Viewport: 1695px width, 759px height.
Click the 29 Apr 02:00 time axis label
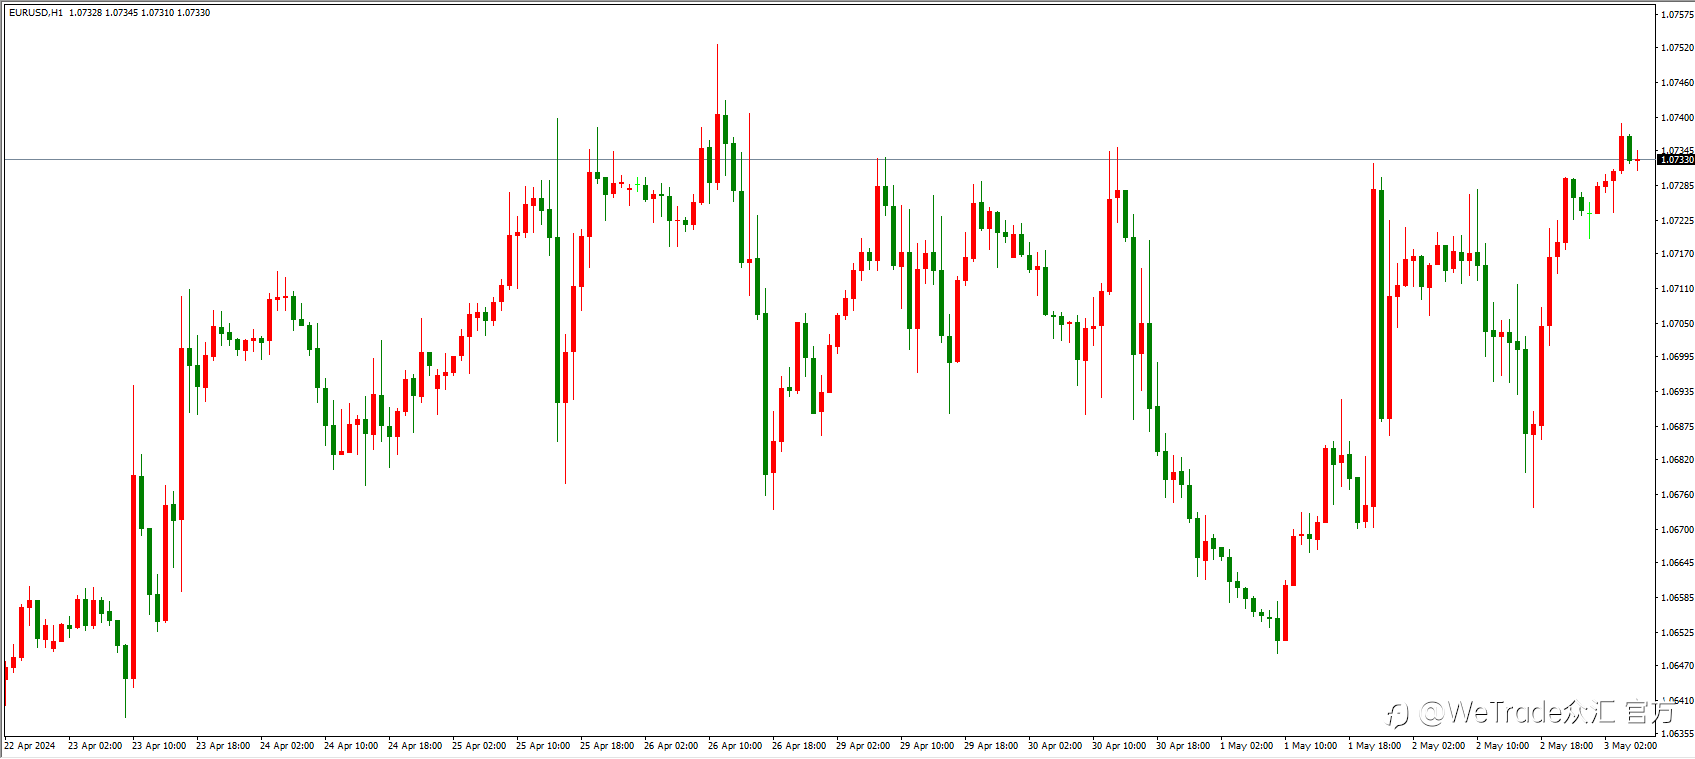click(863, 746)
